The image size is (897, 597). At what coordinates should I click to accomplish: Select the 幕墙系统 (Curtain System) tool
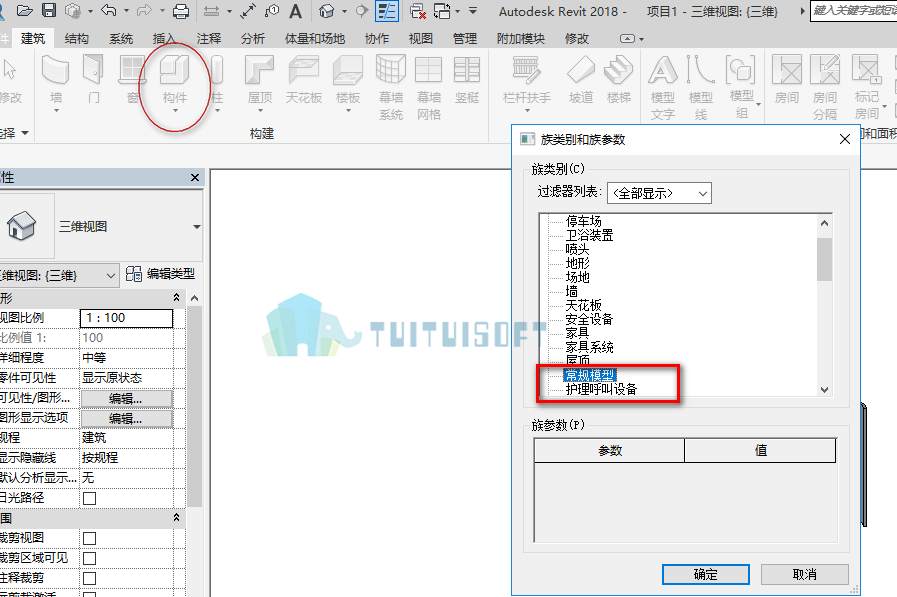tap(391, 87)
